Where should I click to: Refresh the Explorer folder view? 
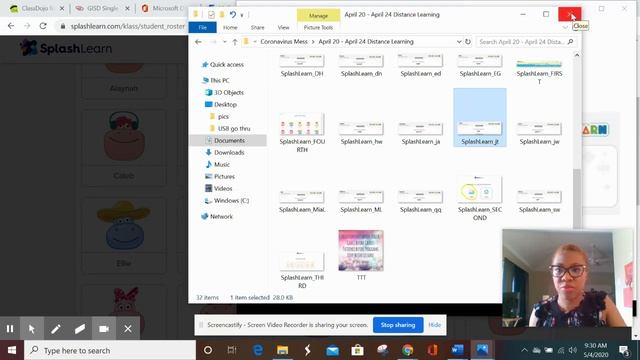point(468,42)
